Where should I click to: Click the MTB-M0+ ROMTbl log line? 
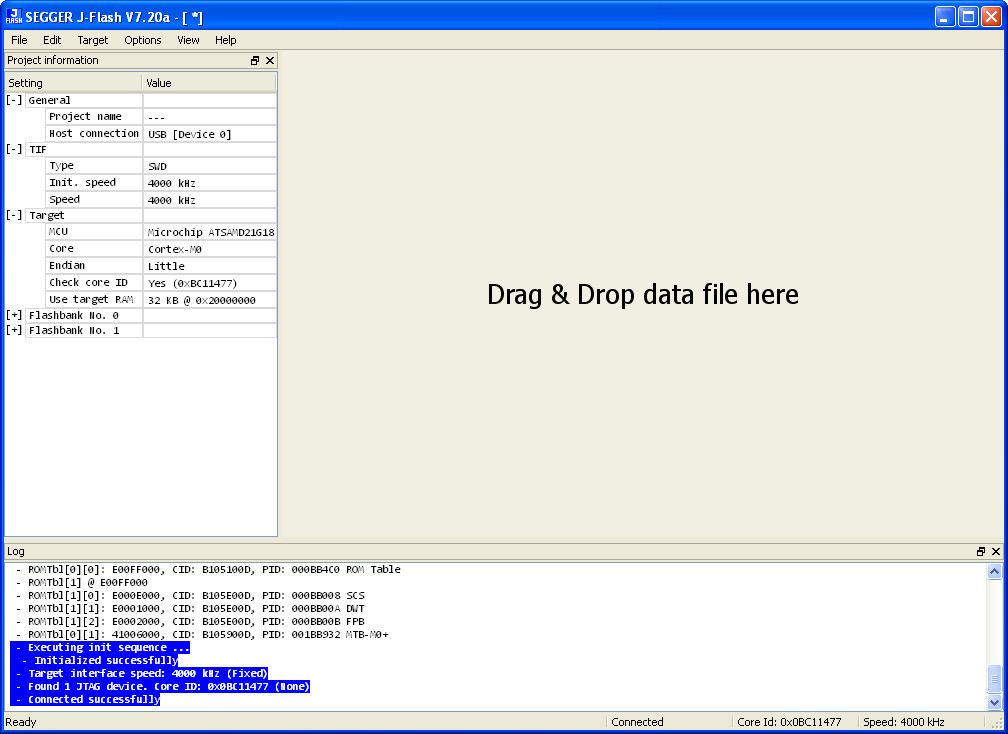pyautogui.click(x=202, y=634)
